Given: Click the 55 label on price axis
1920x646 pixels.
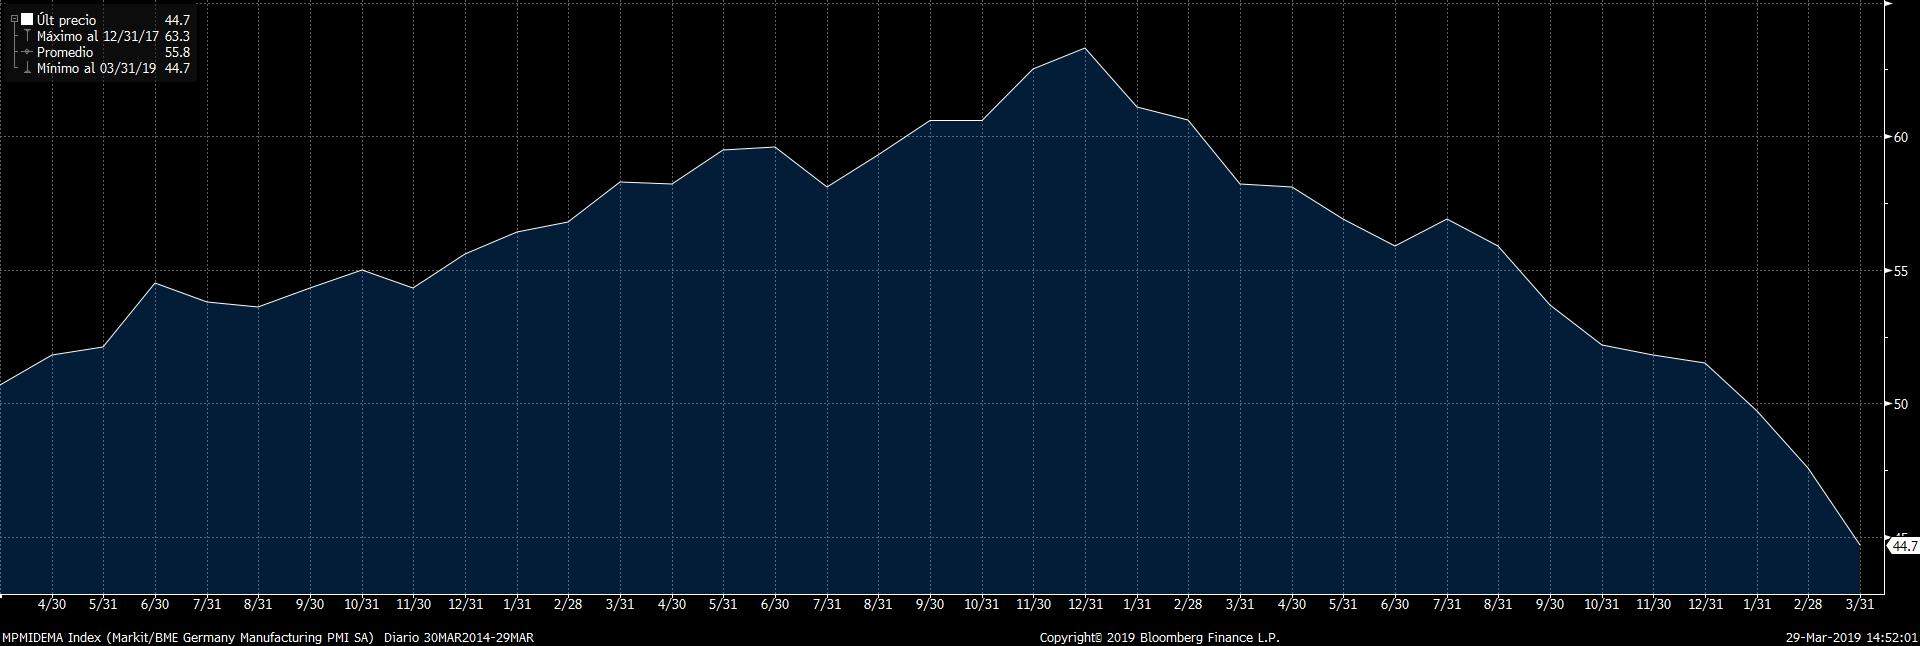Looking at the screenshot, I should pos(1900,271).
